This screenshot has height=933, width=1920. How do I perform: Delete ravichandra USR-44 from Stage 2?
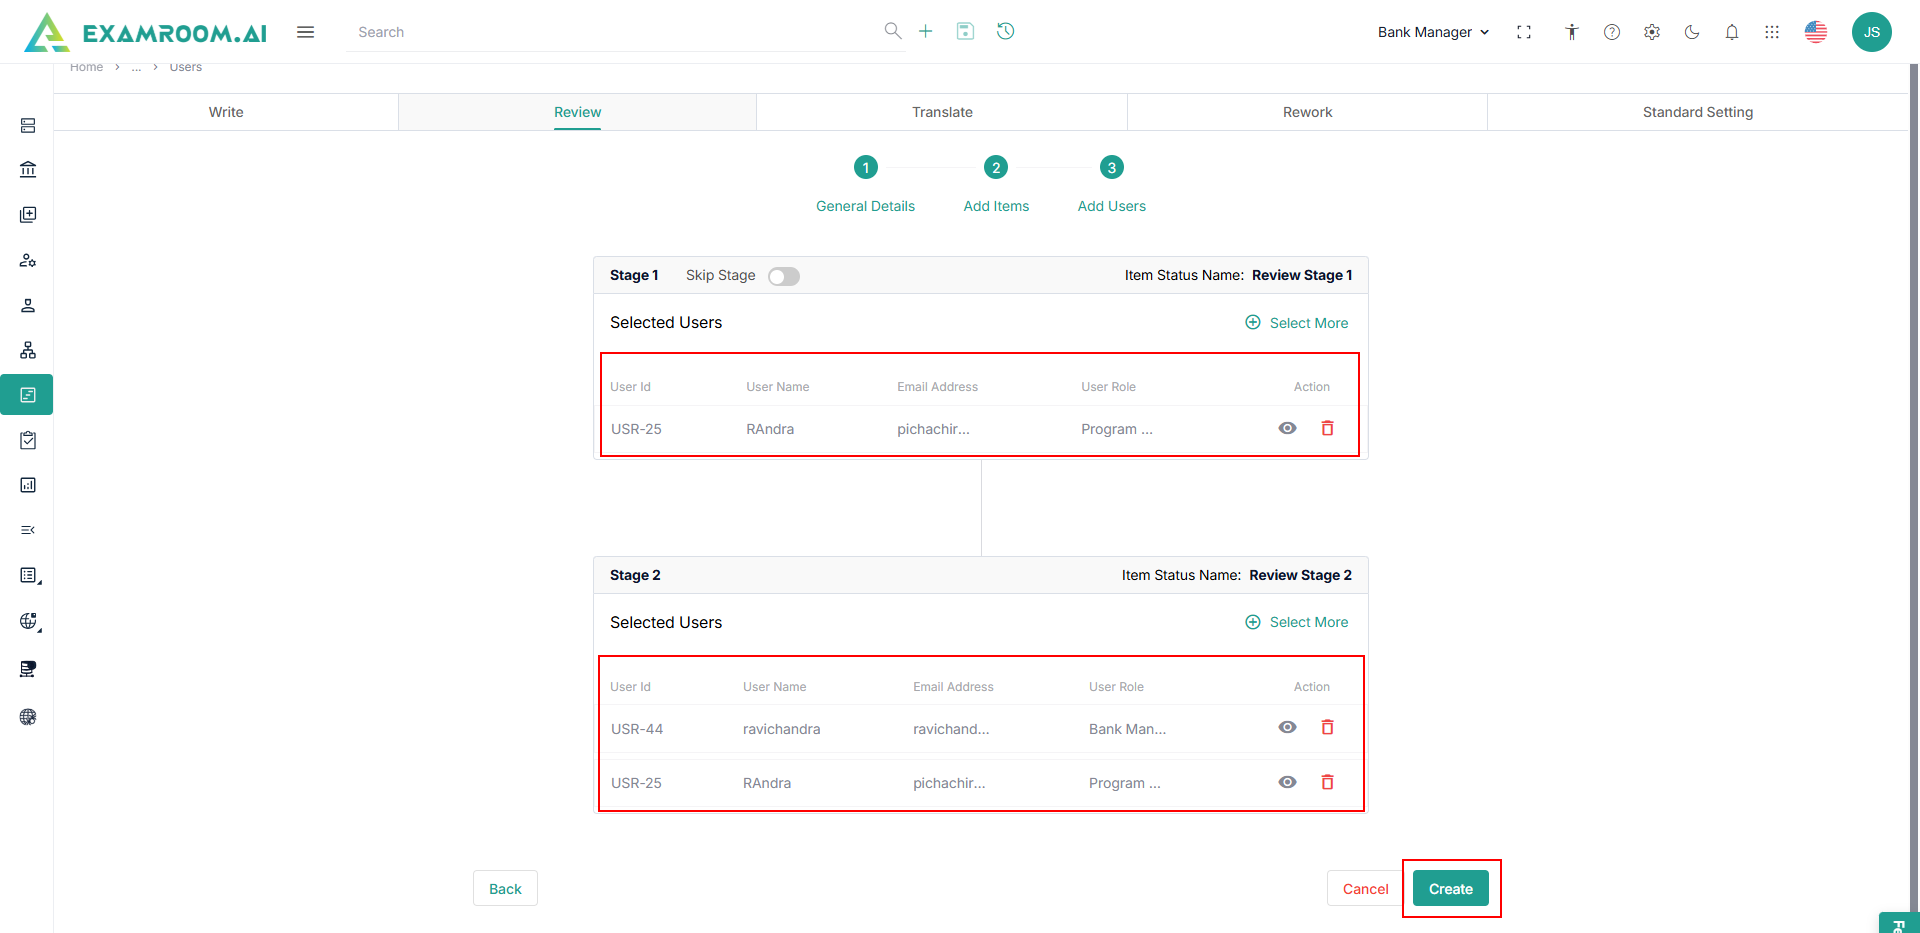tap(1328, 727)
